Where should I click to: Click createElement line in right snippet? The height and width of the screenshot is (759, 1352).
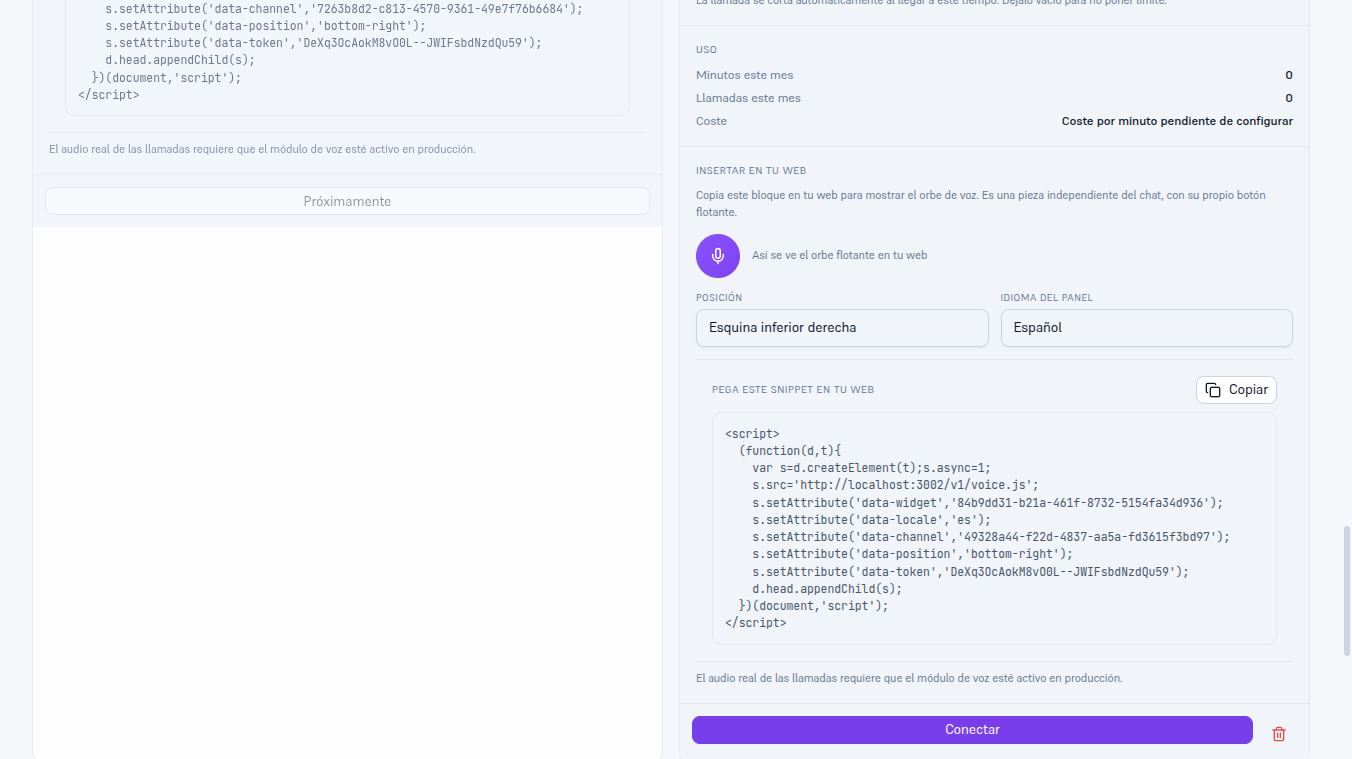click(x=871, y=468)
